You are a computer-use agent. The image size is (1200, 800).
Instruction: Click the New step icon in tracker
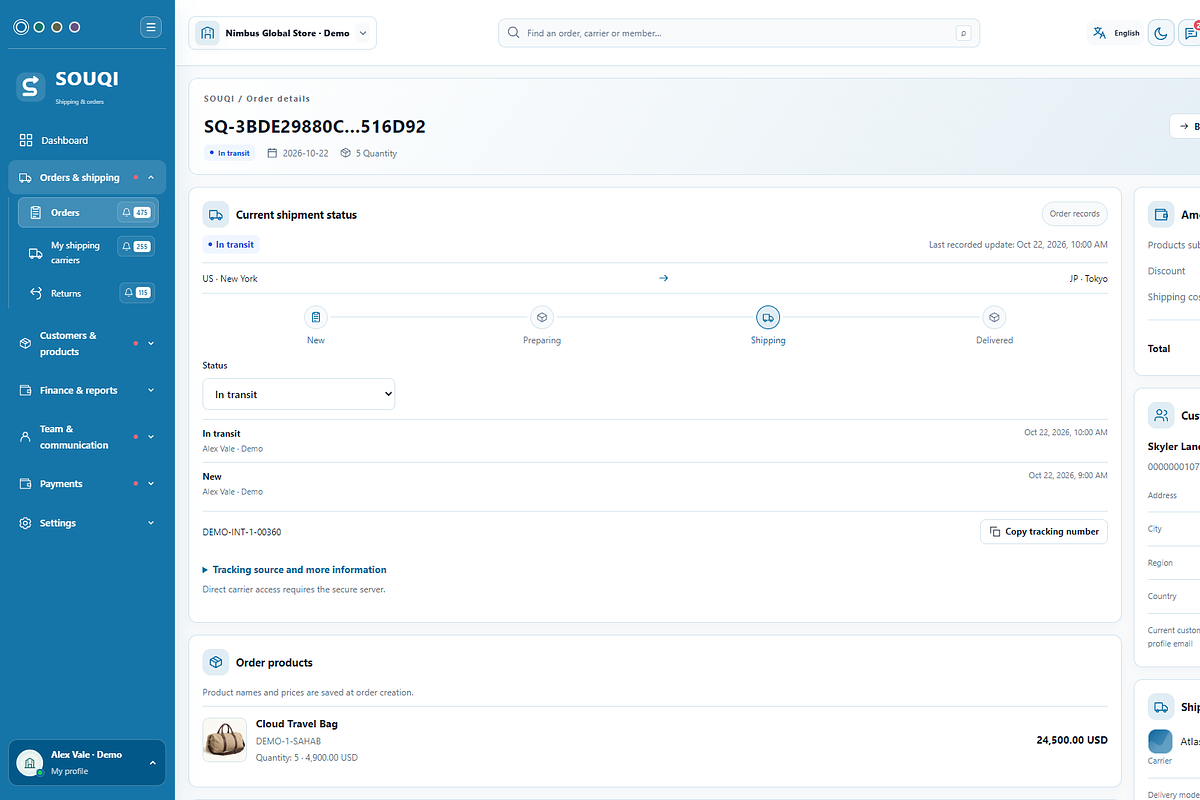[316, 317]
